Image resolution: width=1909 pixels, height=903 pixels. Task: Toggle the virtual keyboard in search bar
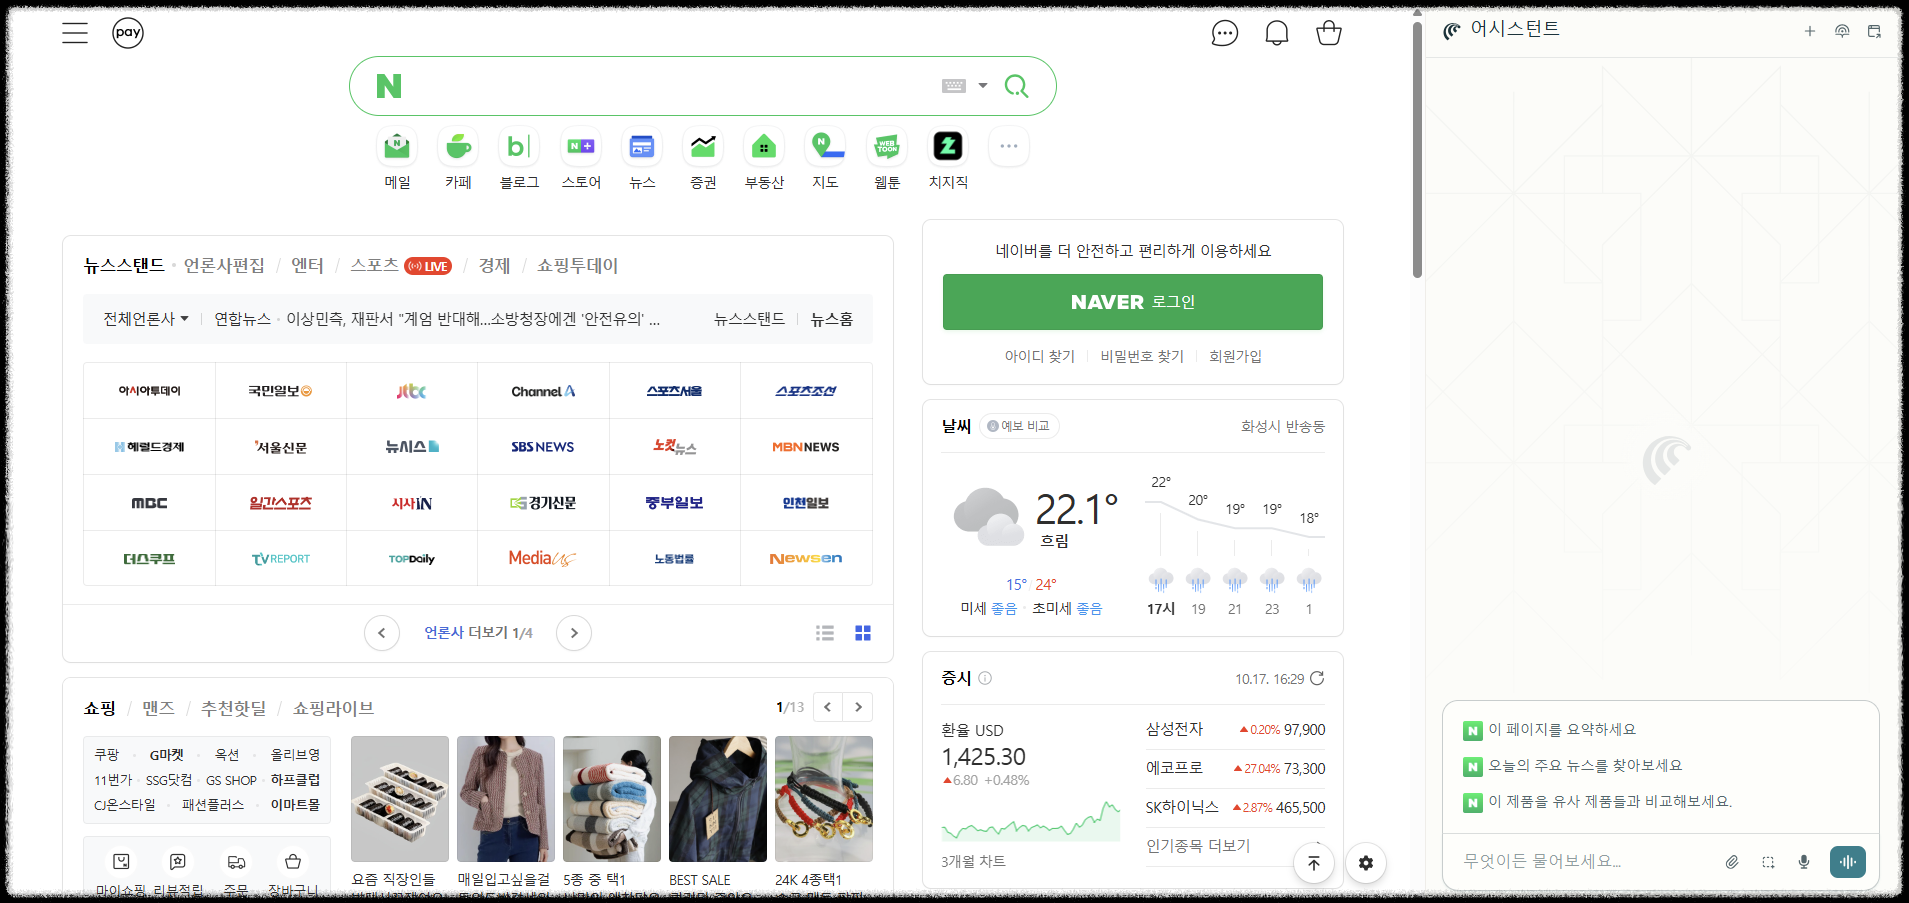[x=954, y=85]
